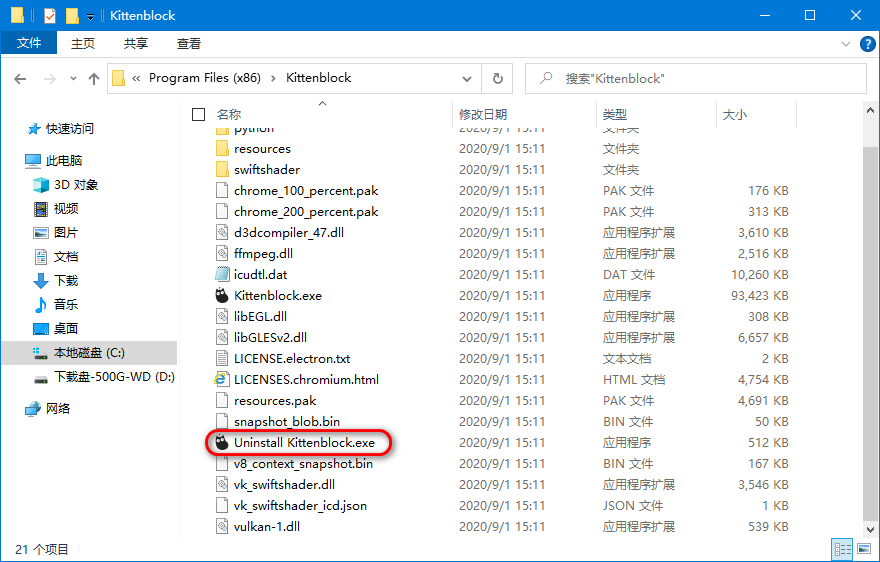The image size is (880, 562).
Task: Go back with the left arrow
Action: point(20,79)
